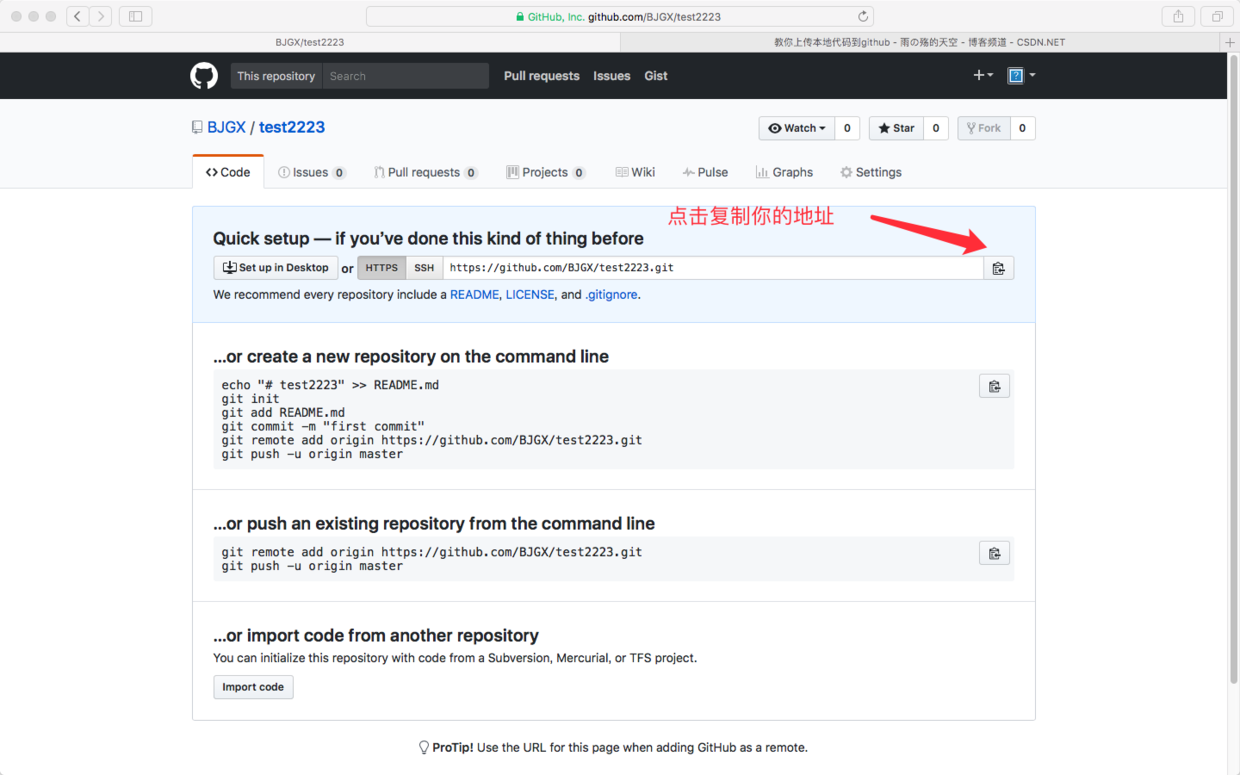Copy the repository HTTPS URL to clipboard

[x=998, y=268]
